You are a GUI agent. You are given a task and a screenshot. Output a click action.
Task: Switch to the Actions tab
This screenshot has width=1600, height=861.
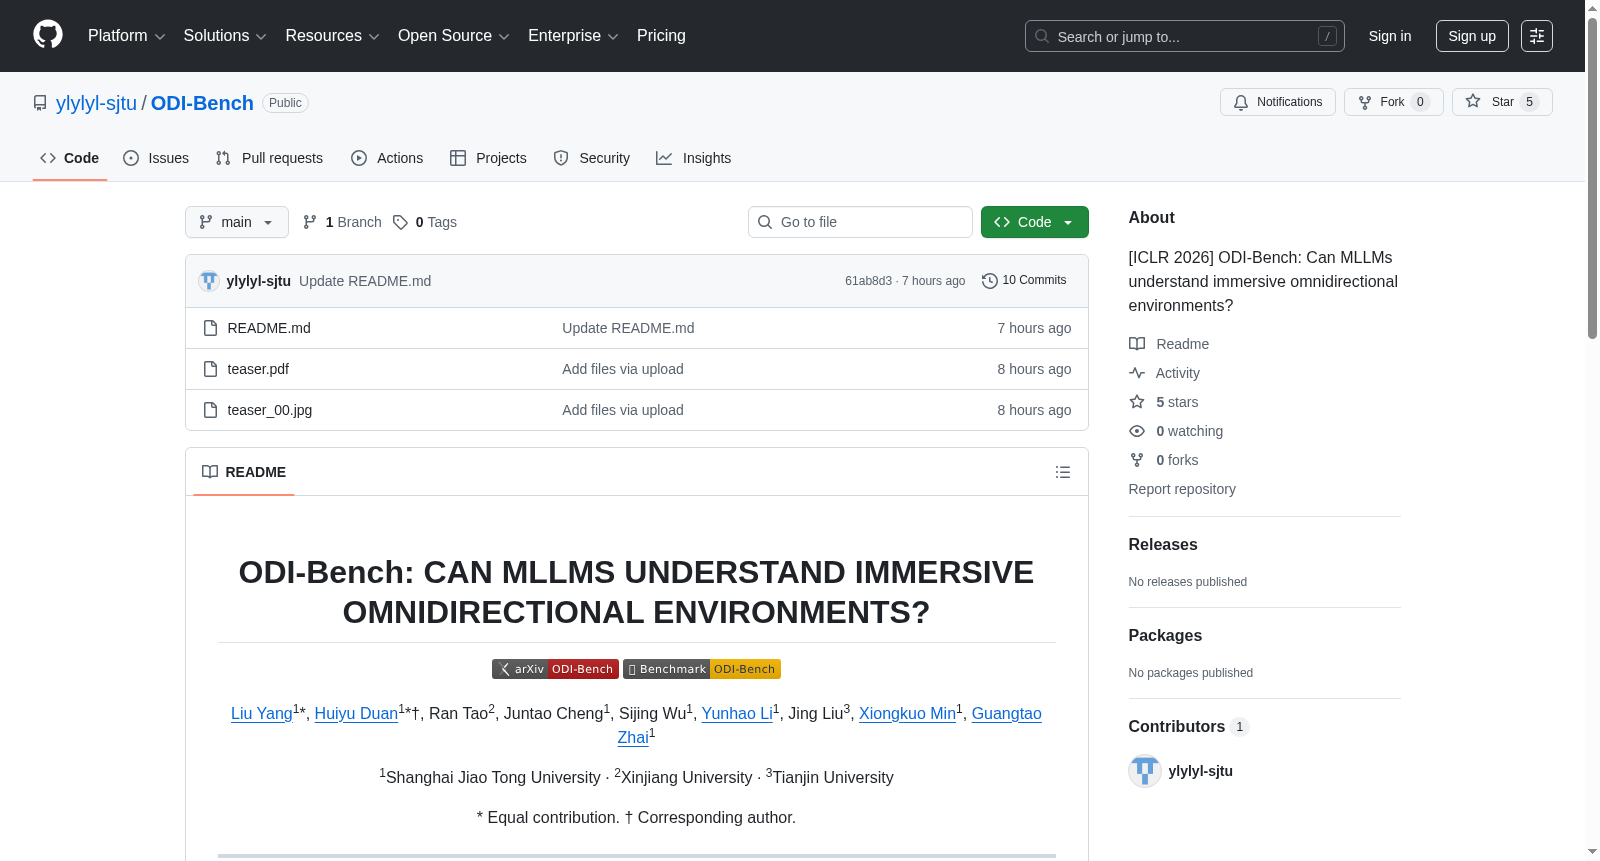pos(387,158)
